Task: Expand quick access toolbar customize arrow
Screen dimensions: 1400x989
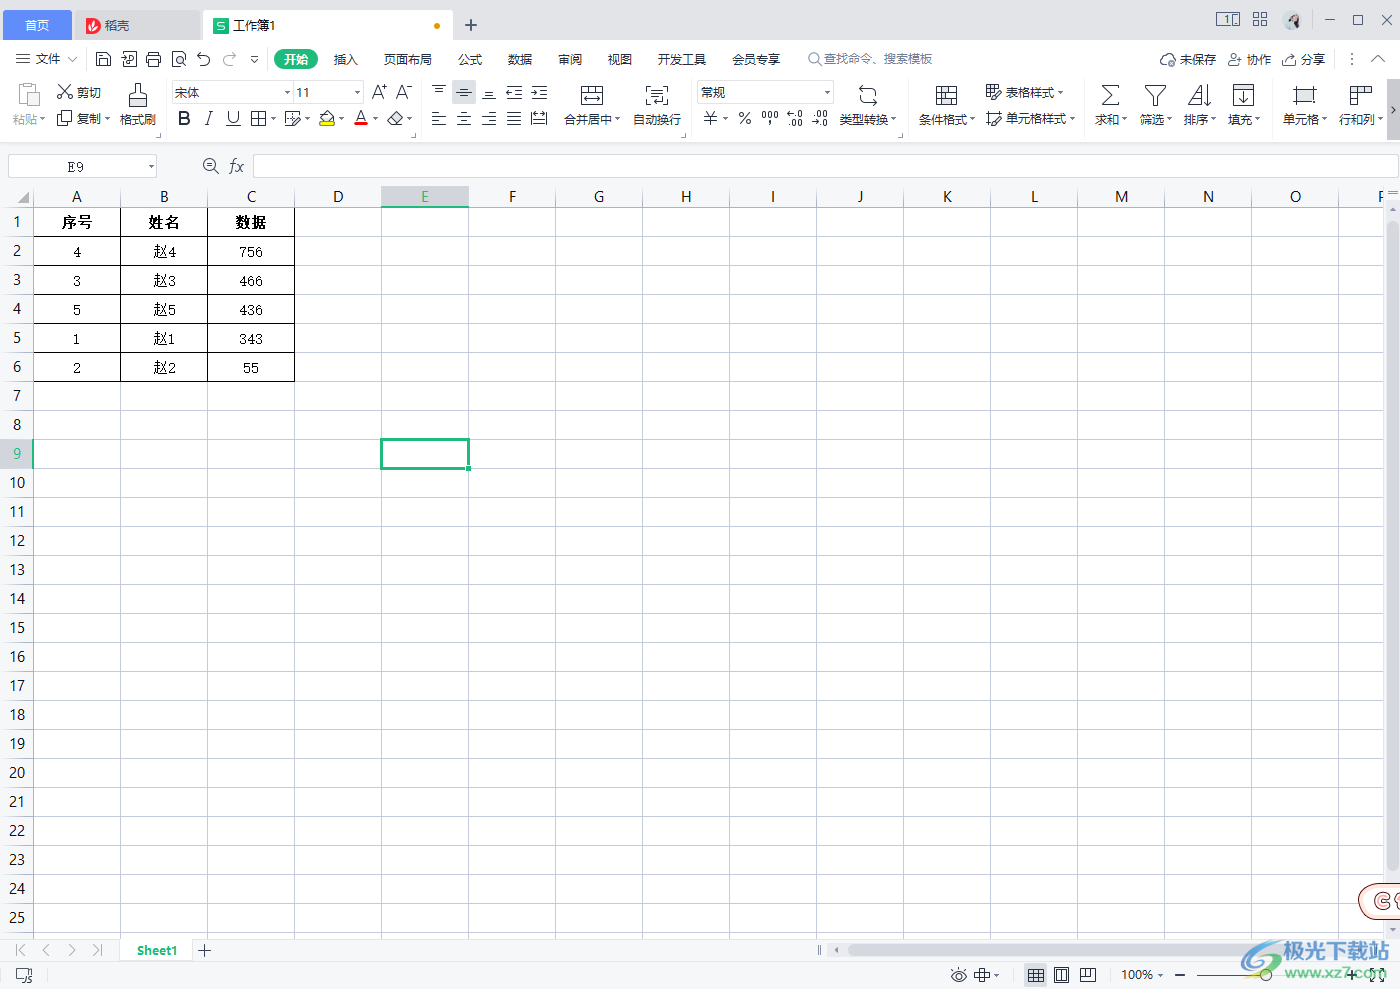Action: click(x=254, y=60)
